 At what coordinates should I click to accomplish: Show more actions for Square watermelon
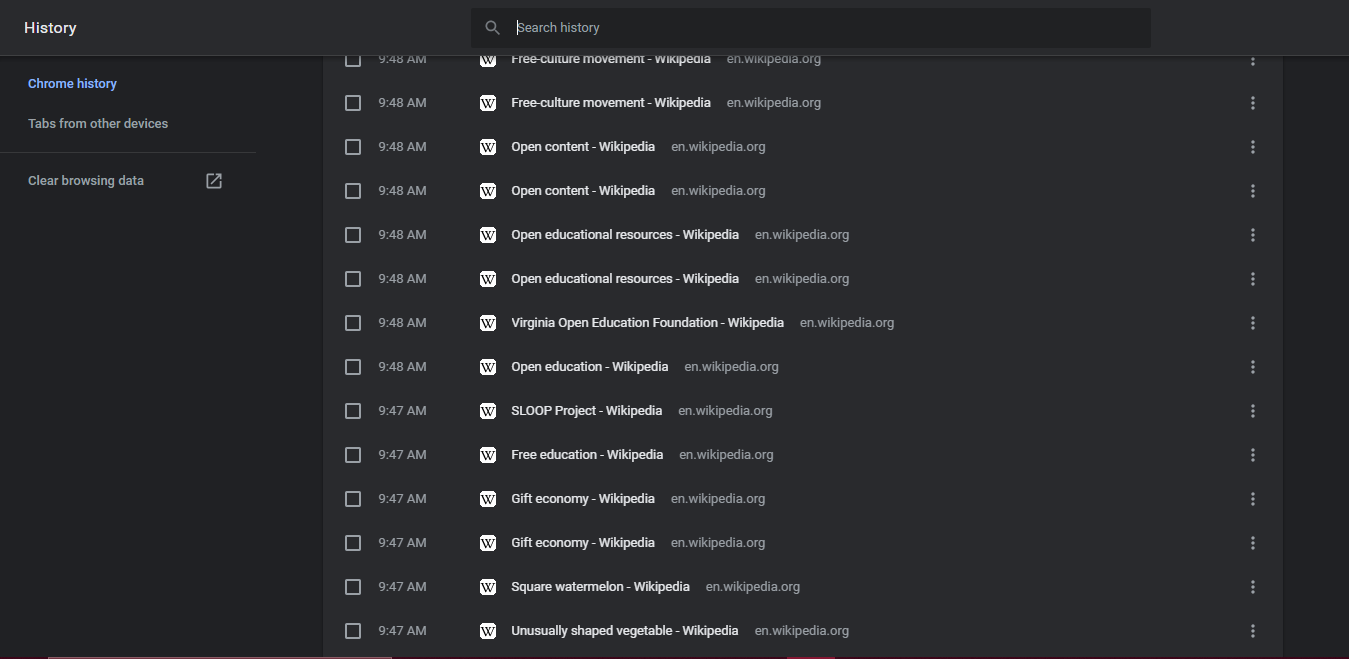pos(1253,587)
